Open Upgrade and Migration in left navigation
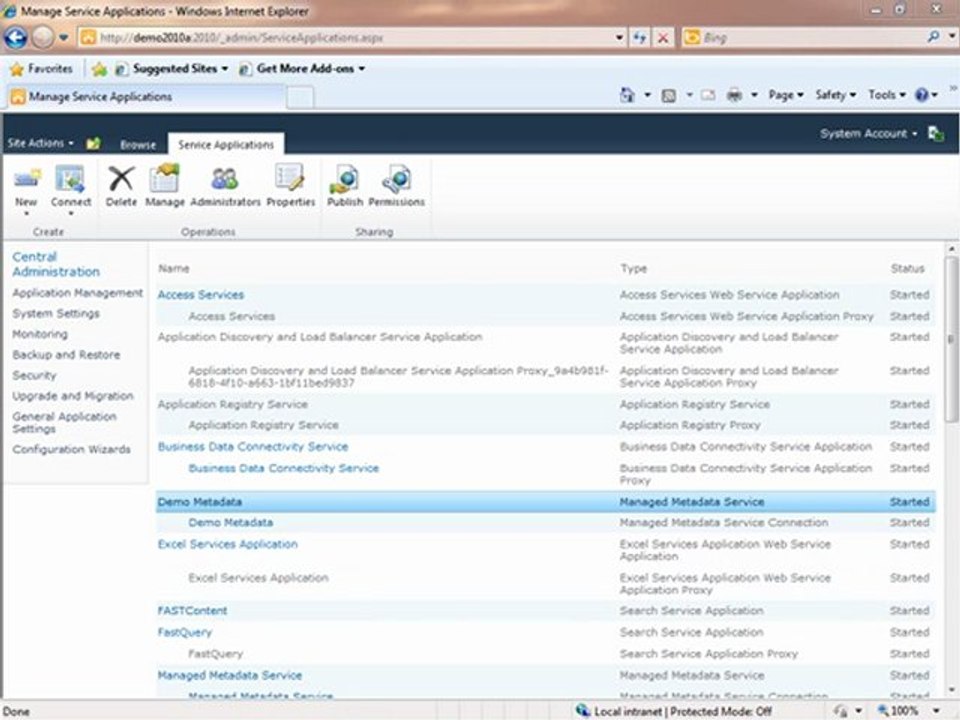Image resolution: width=960 pixels, height=720 pixels. [73, 396]
